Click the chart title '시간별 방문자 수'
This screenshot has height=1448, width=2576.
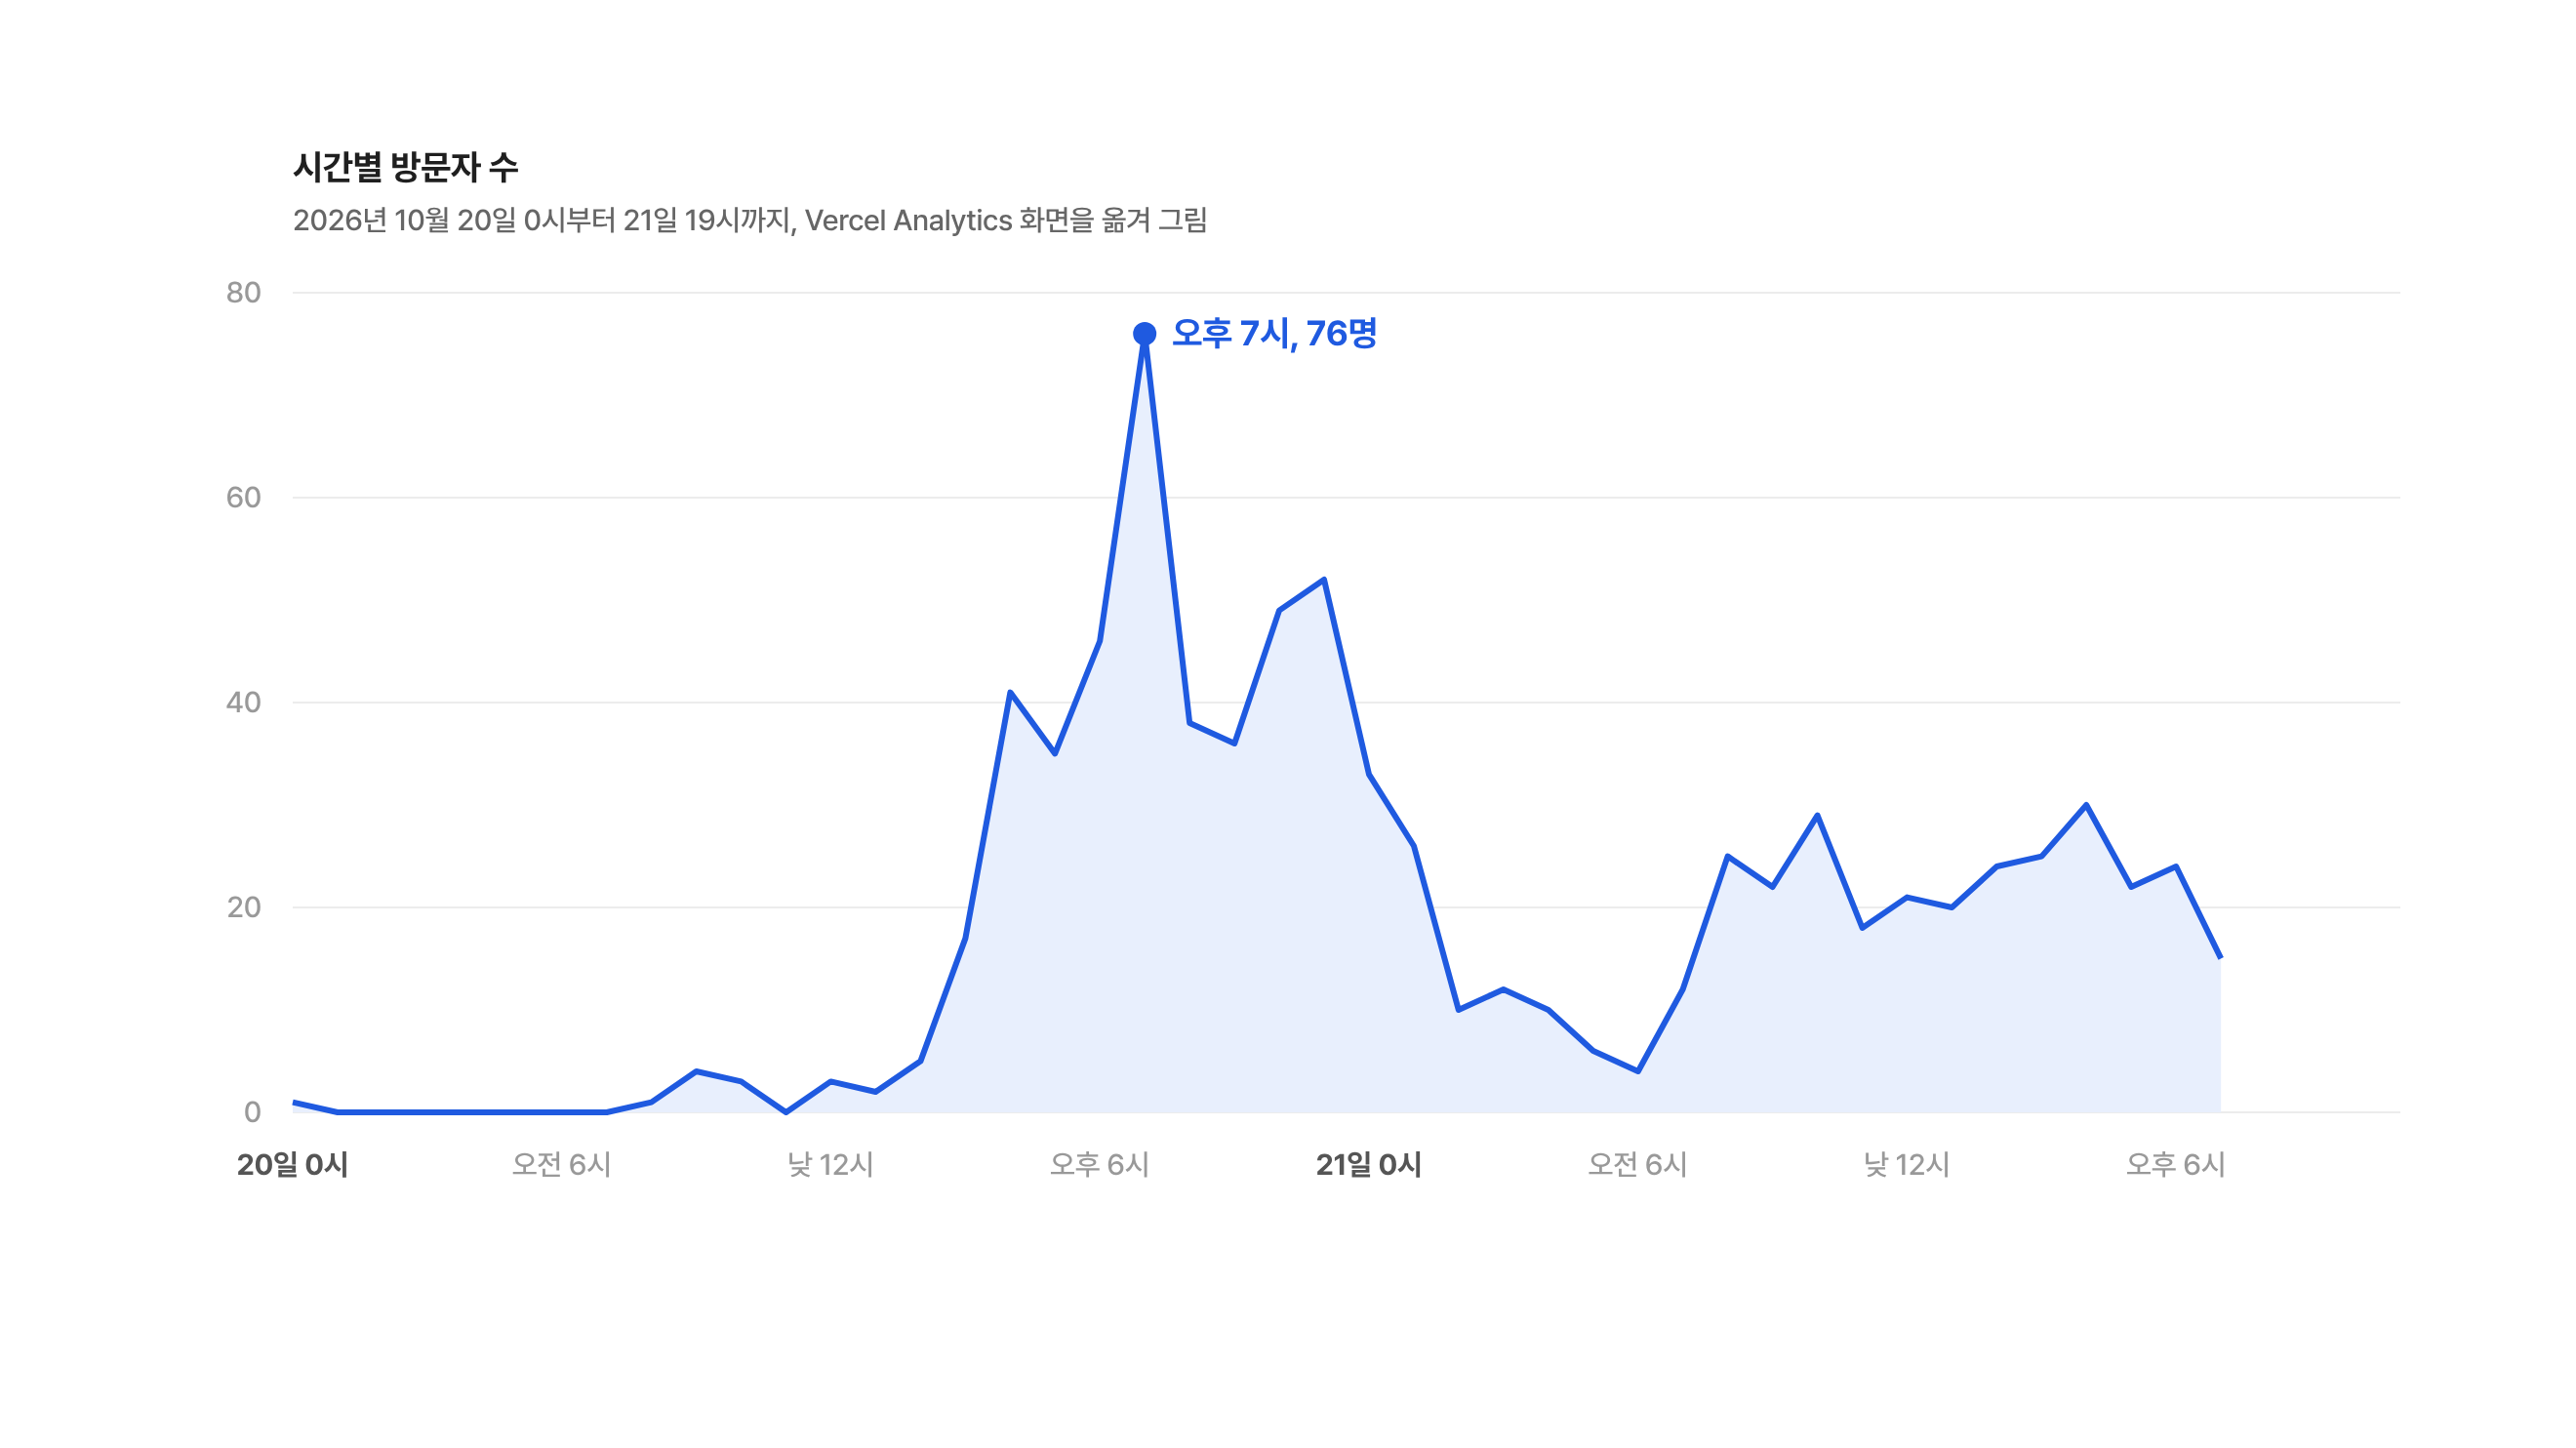(405, 166)
